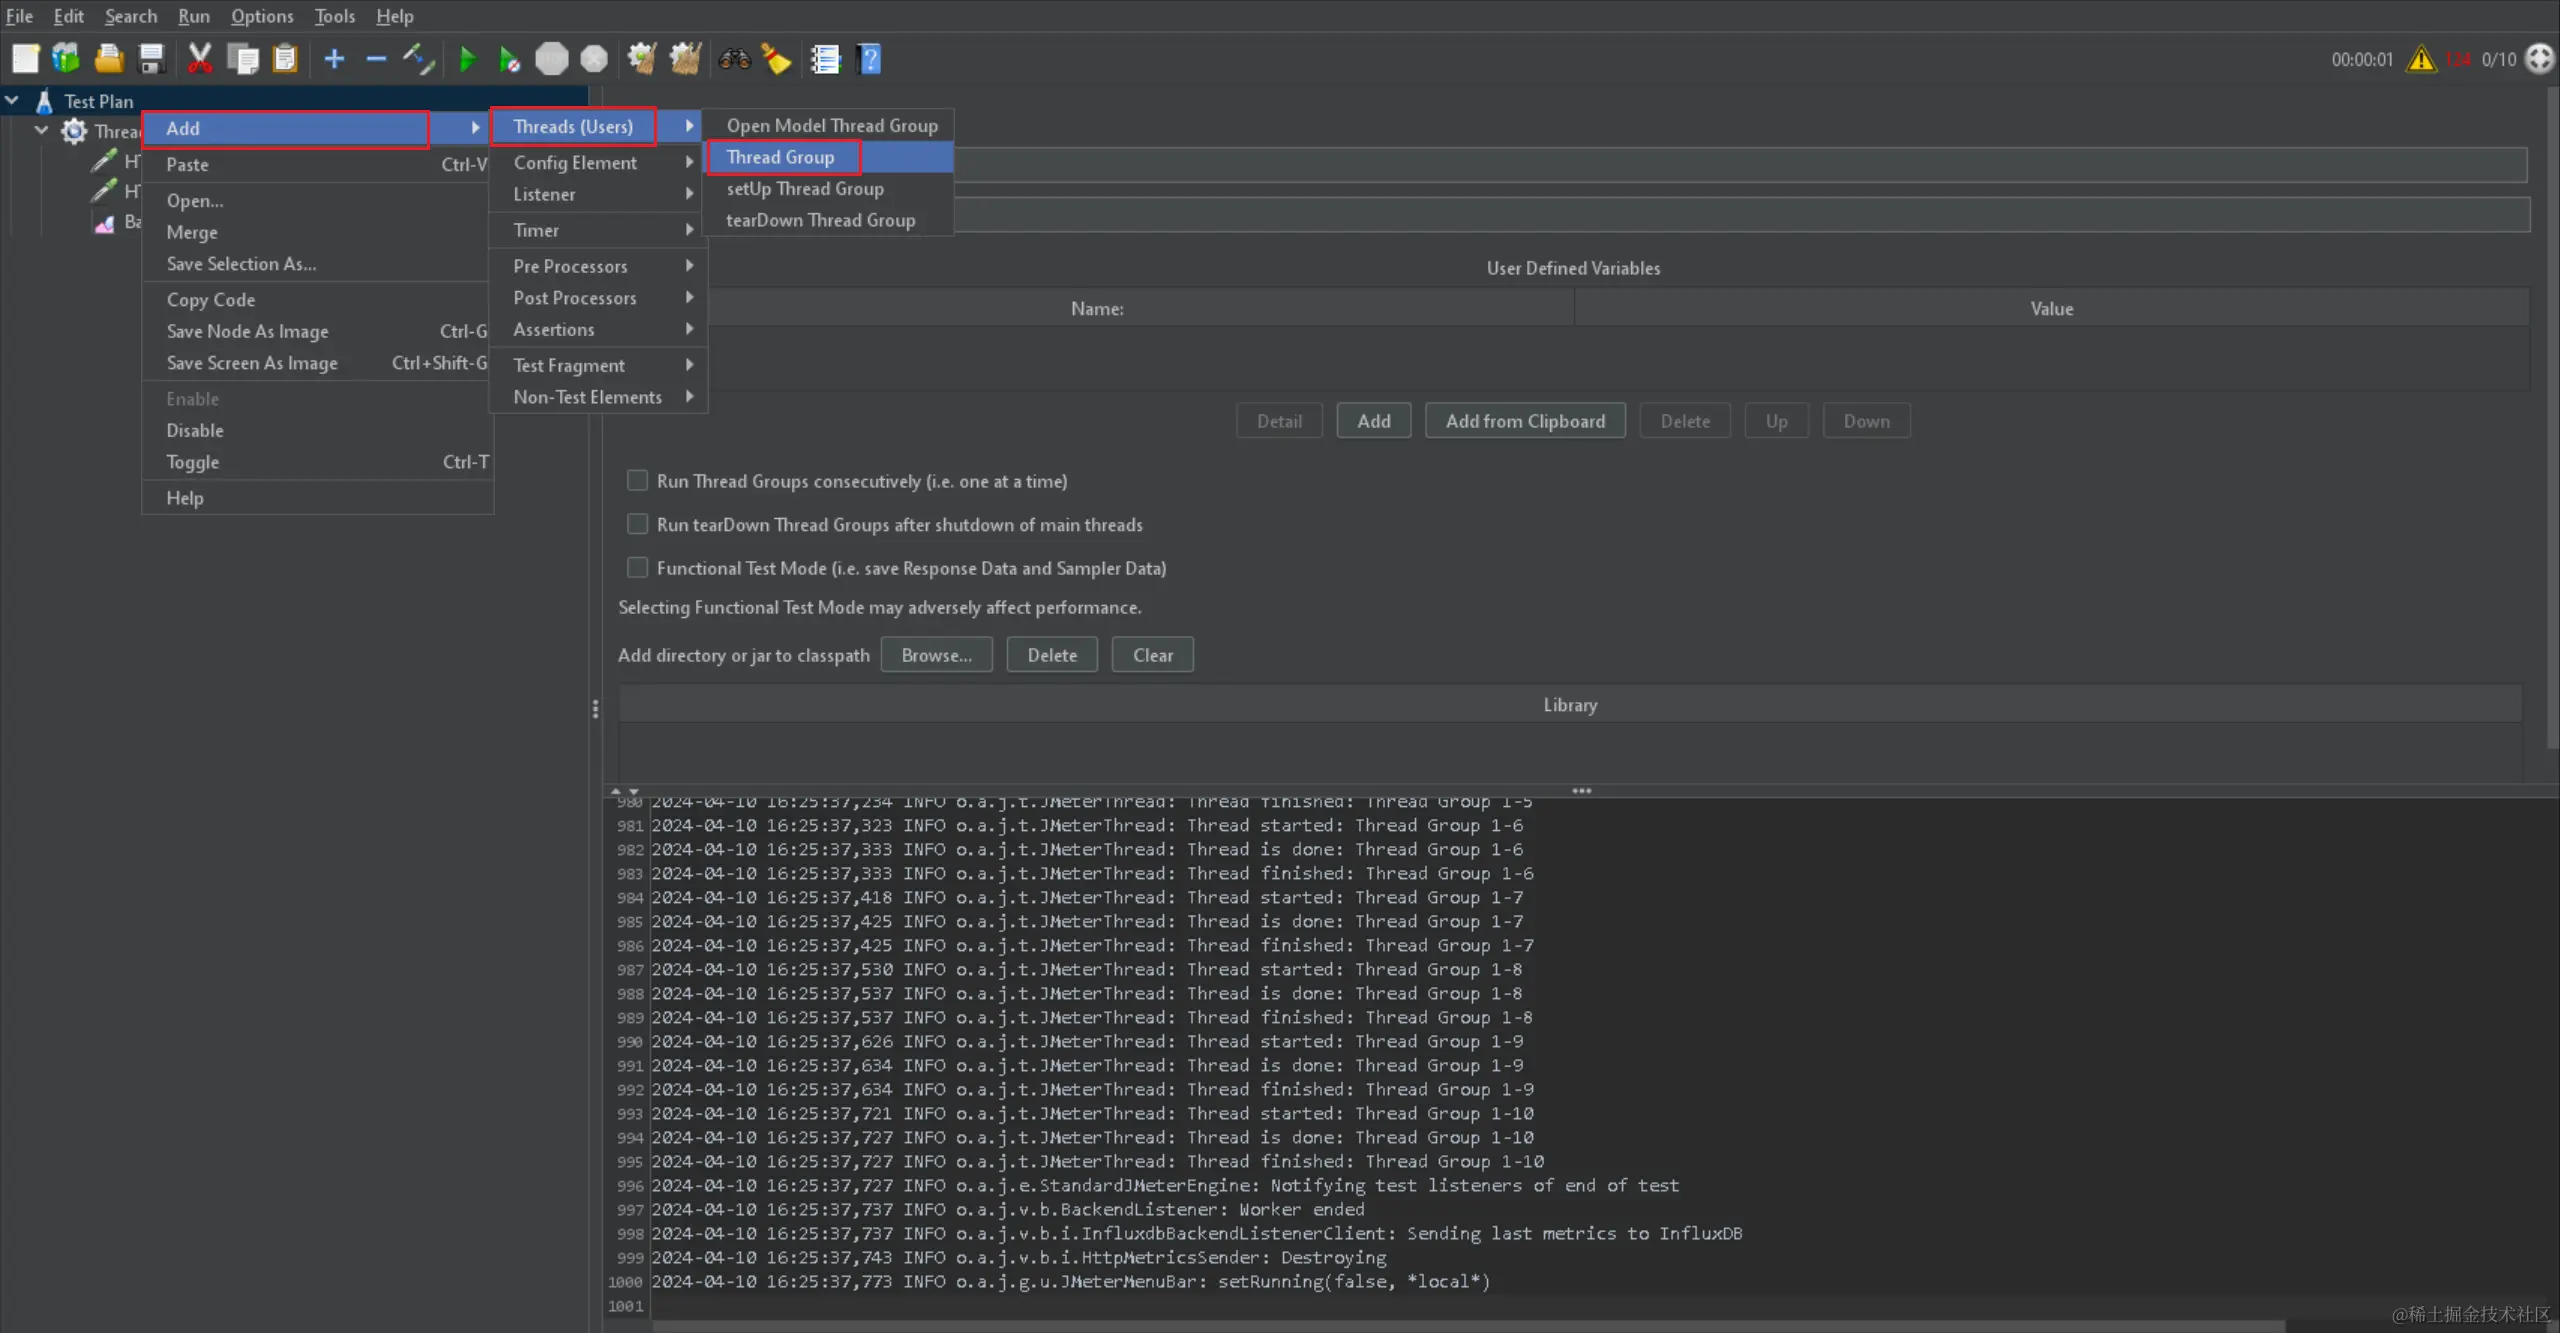
Task: Click the vertical split divider handle dots
Action: 595,709
